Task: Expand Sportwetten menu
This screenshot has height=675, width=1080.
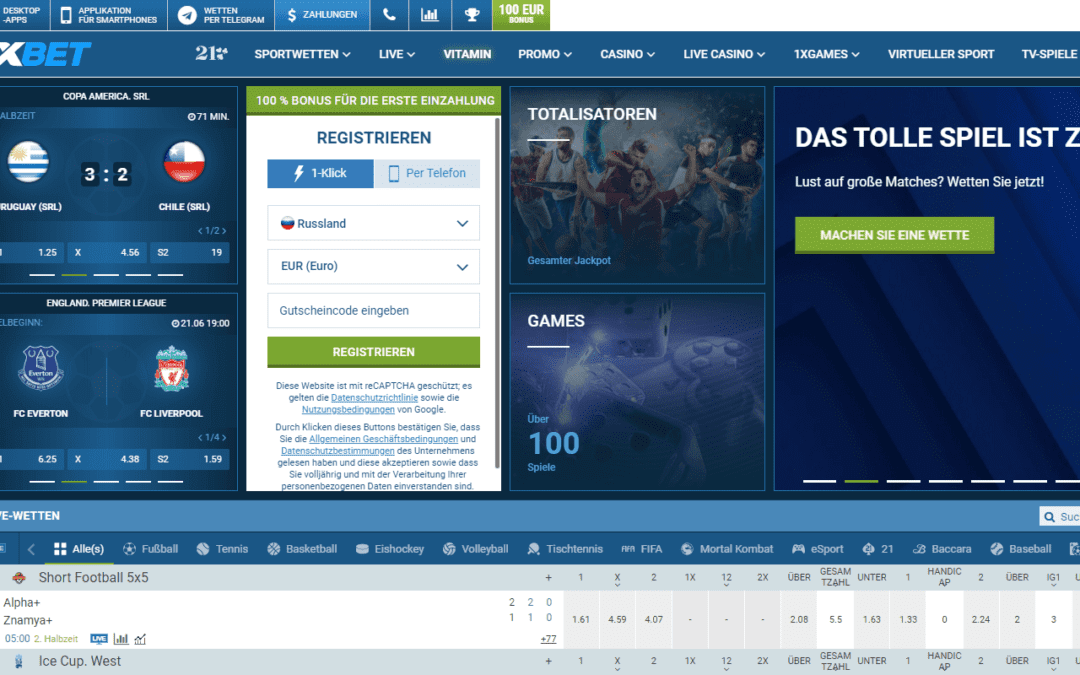Action: pyautogui.click(x=302, y=54)
